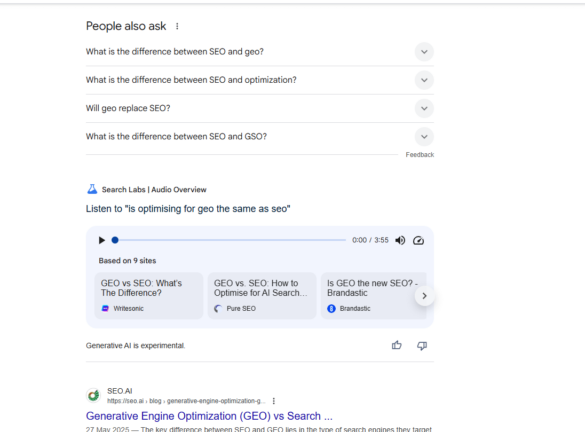The height and width of the screenshot is (432, 585).
Task: Give thumbs up to the generative AI result
Action: tap(397, 345)
